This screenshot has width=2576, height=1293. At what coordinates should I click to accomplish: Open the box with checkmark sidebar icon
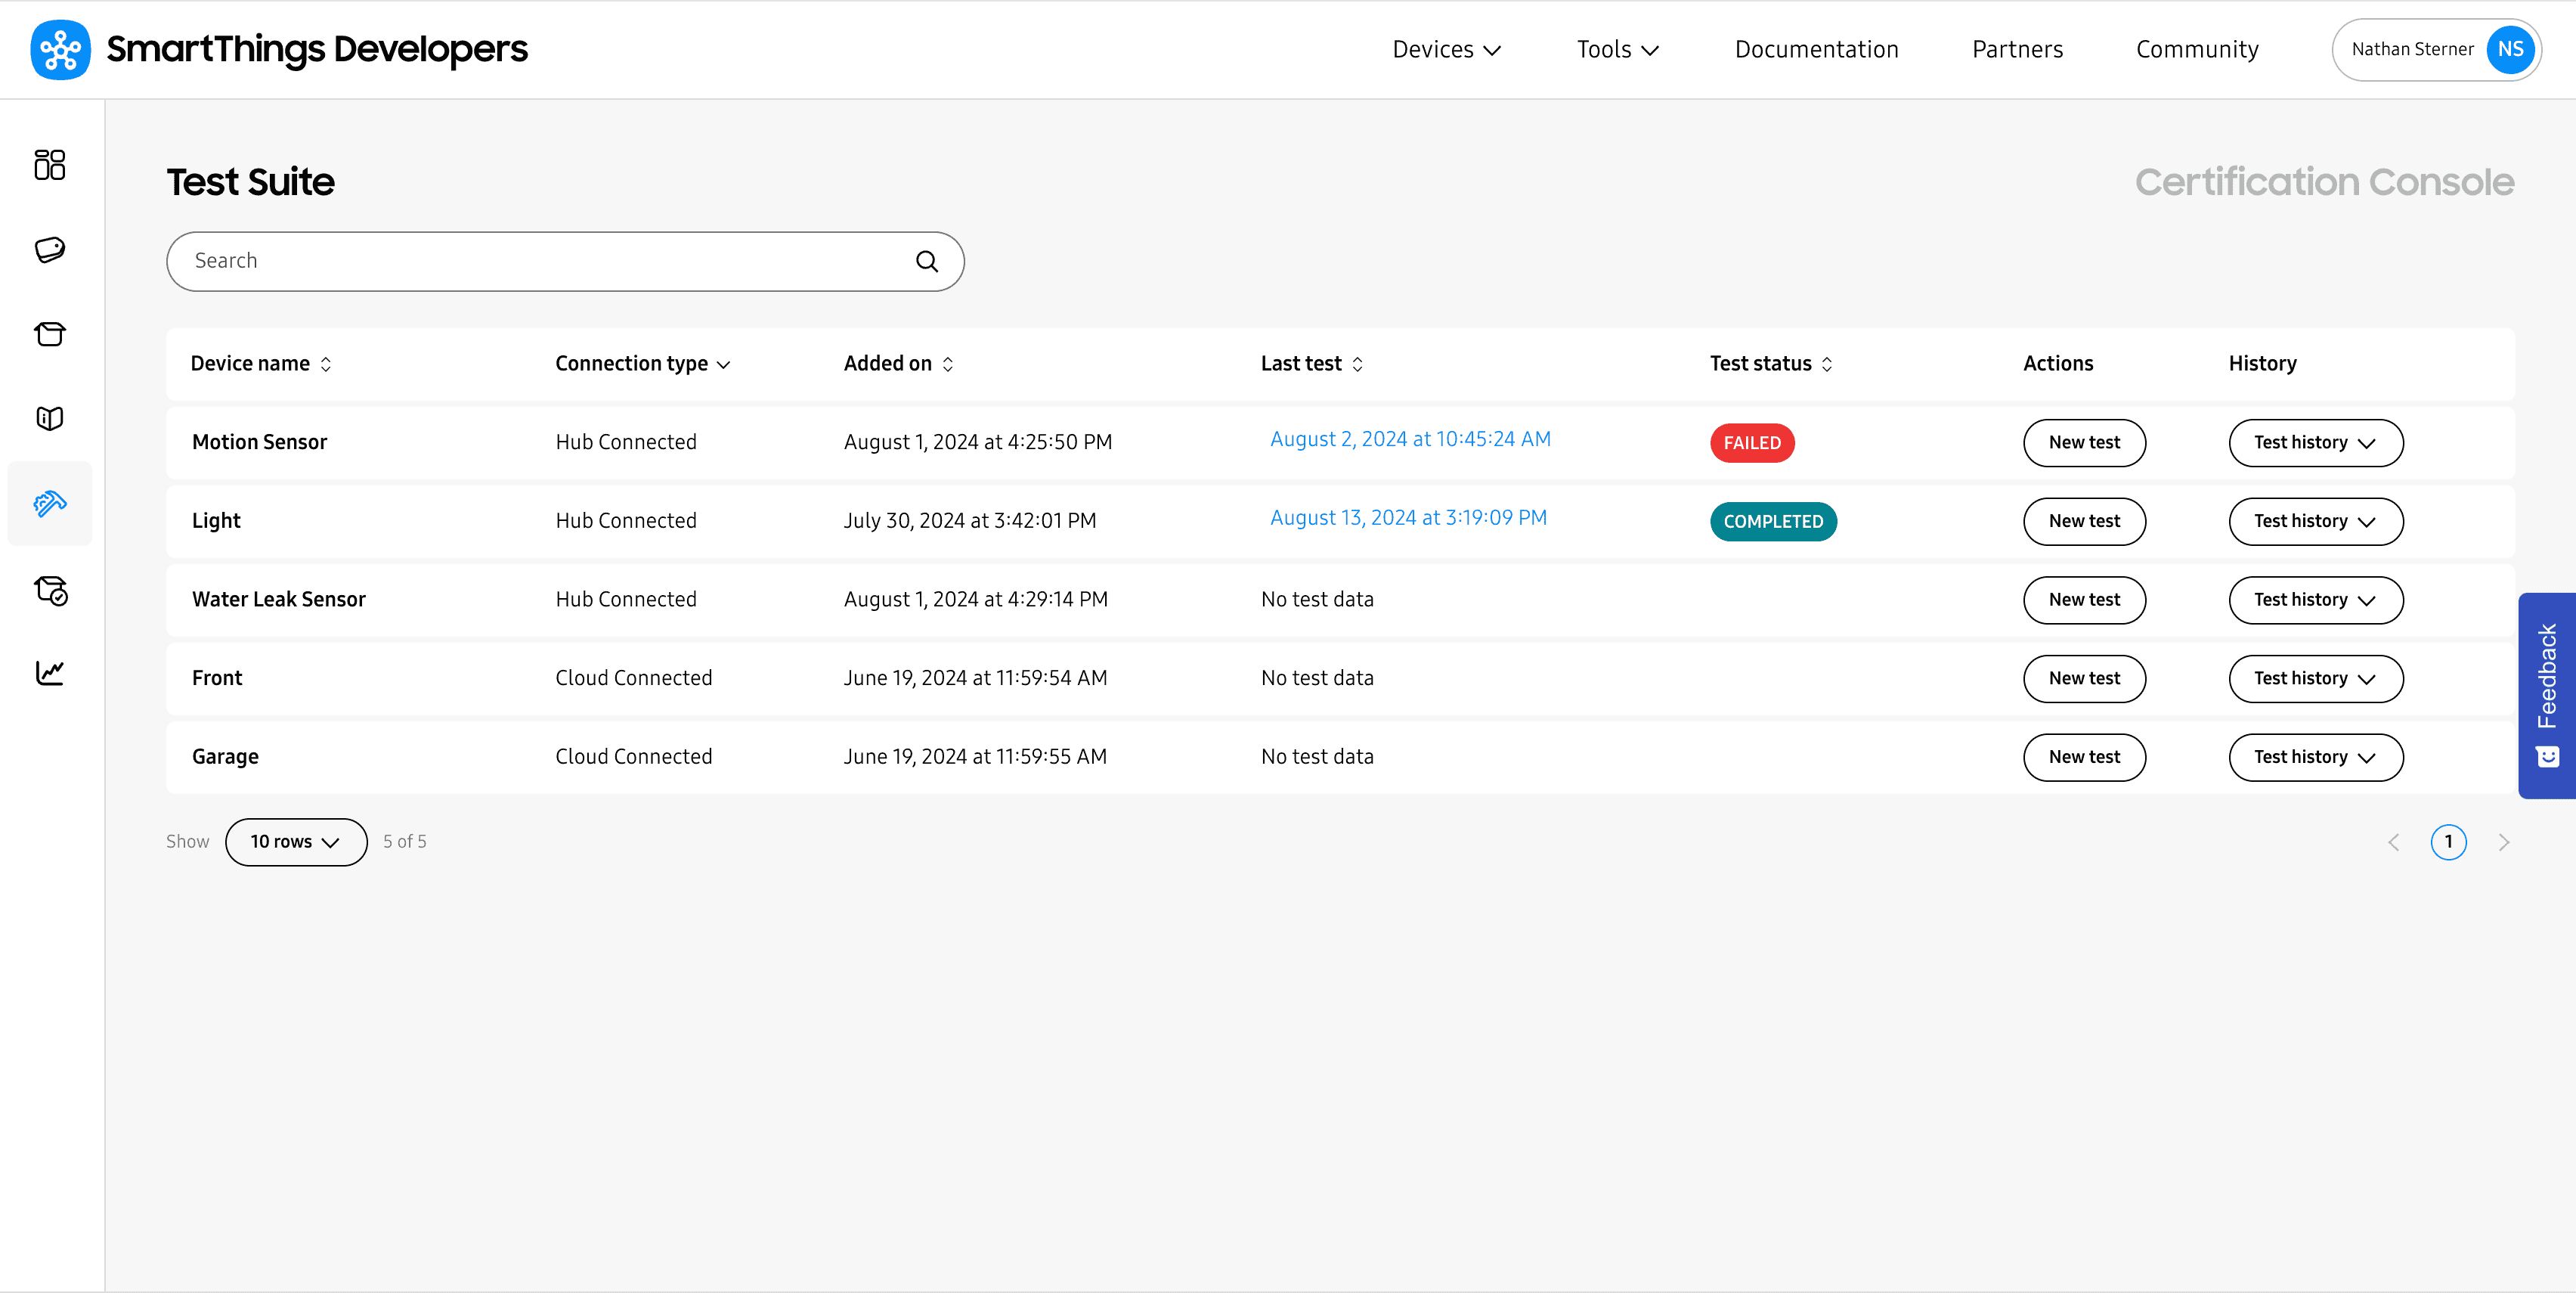click(x=50, y=590)
